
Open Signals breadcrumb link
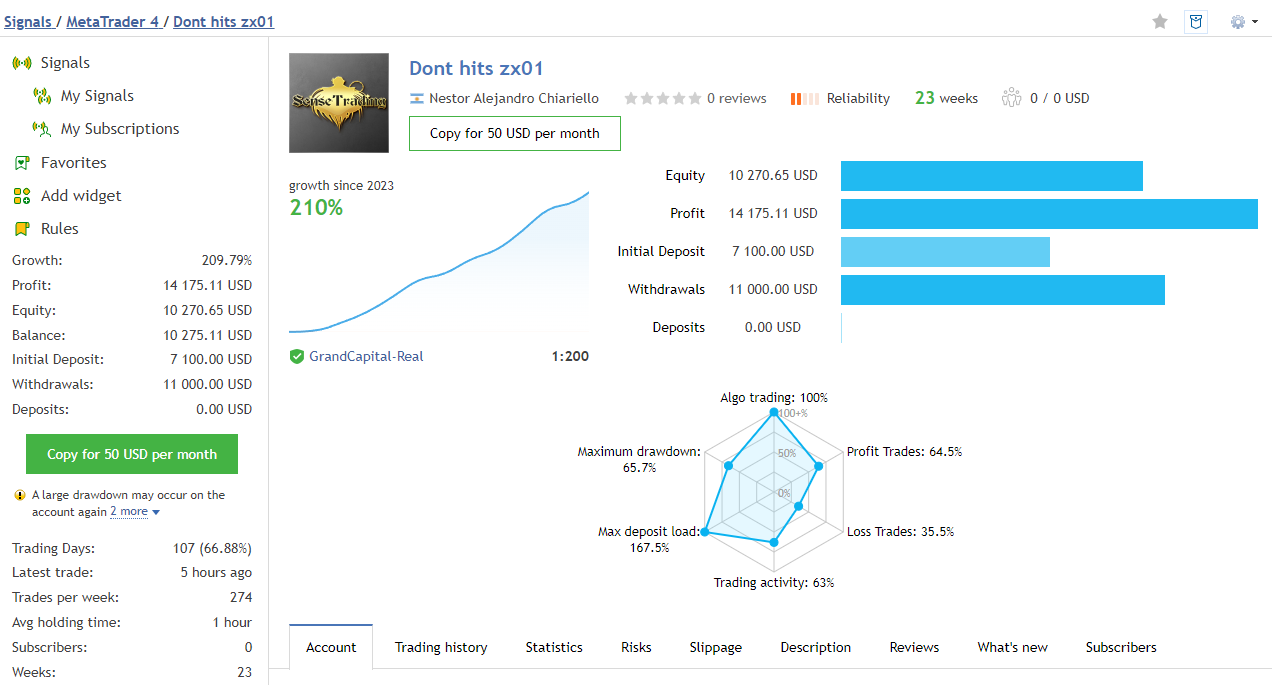click(28, 21)
